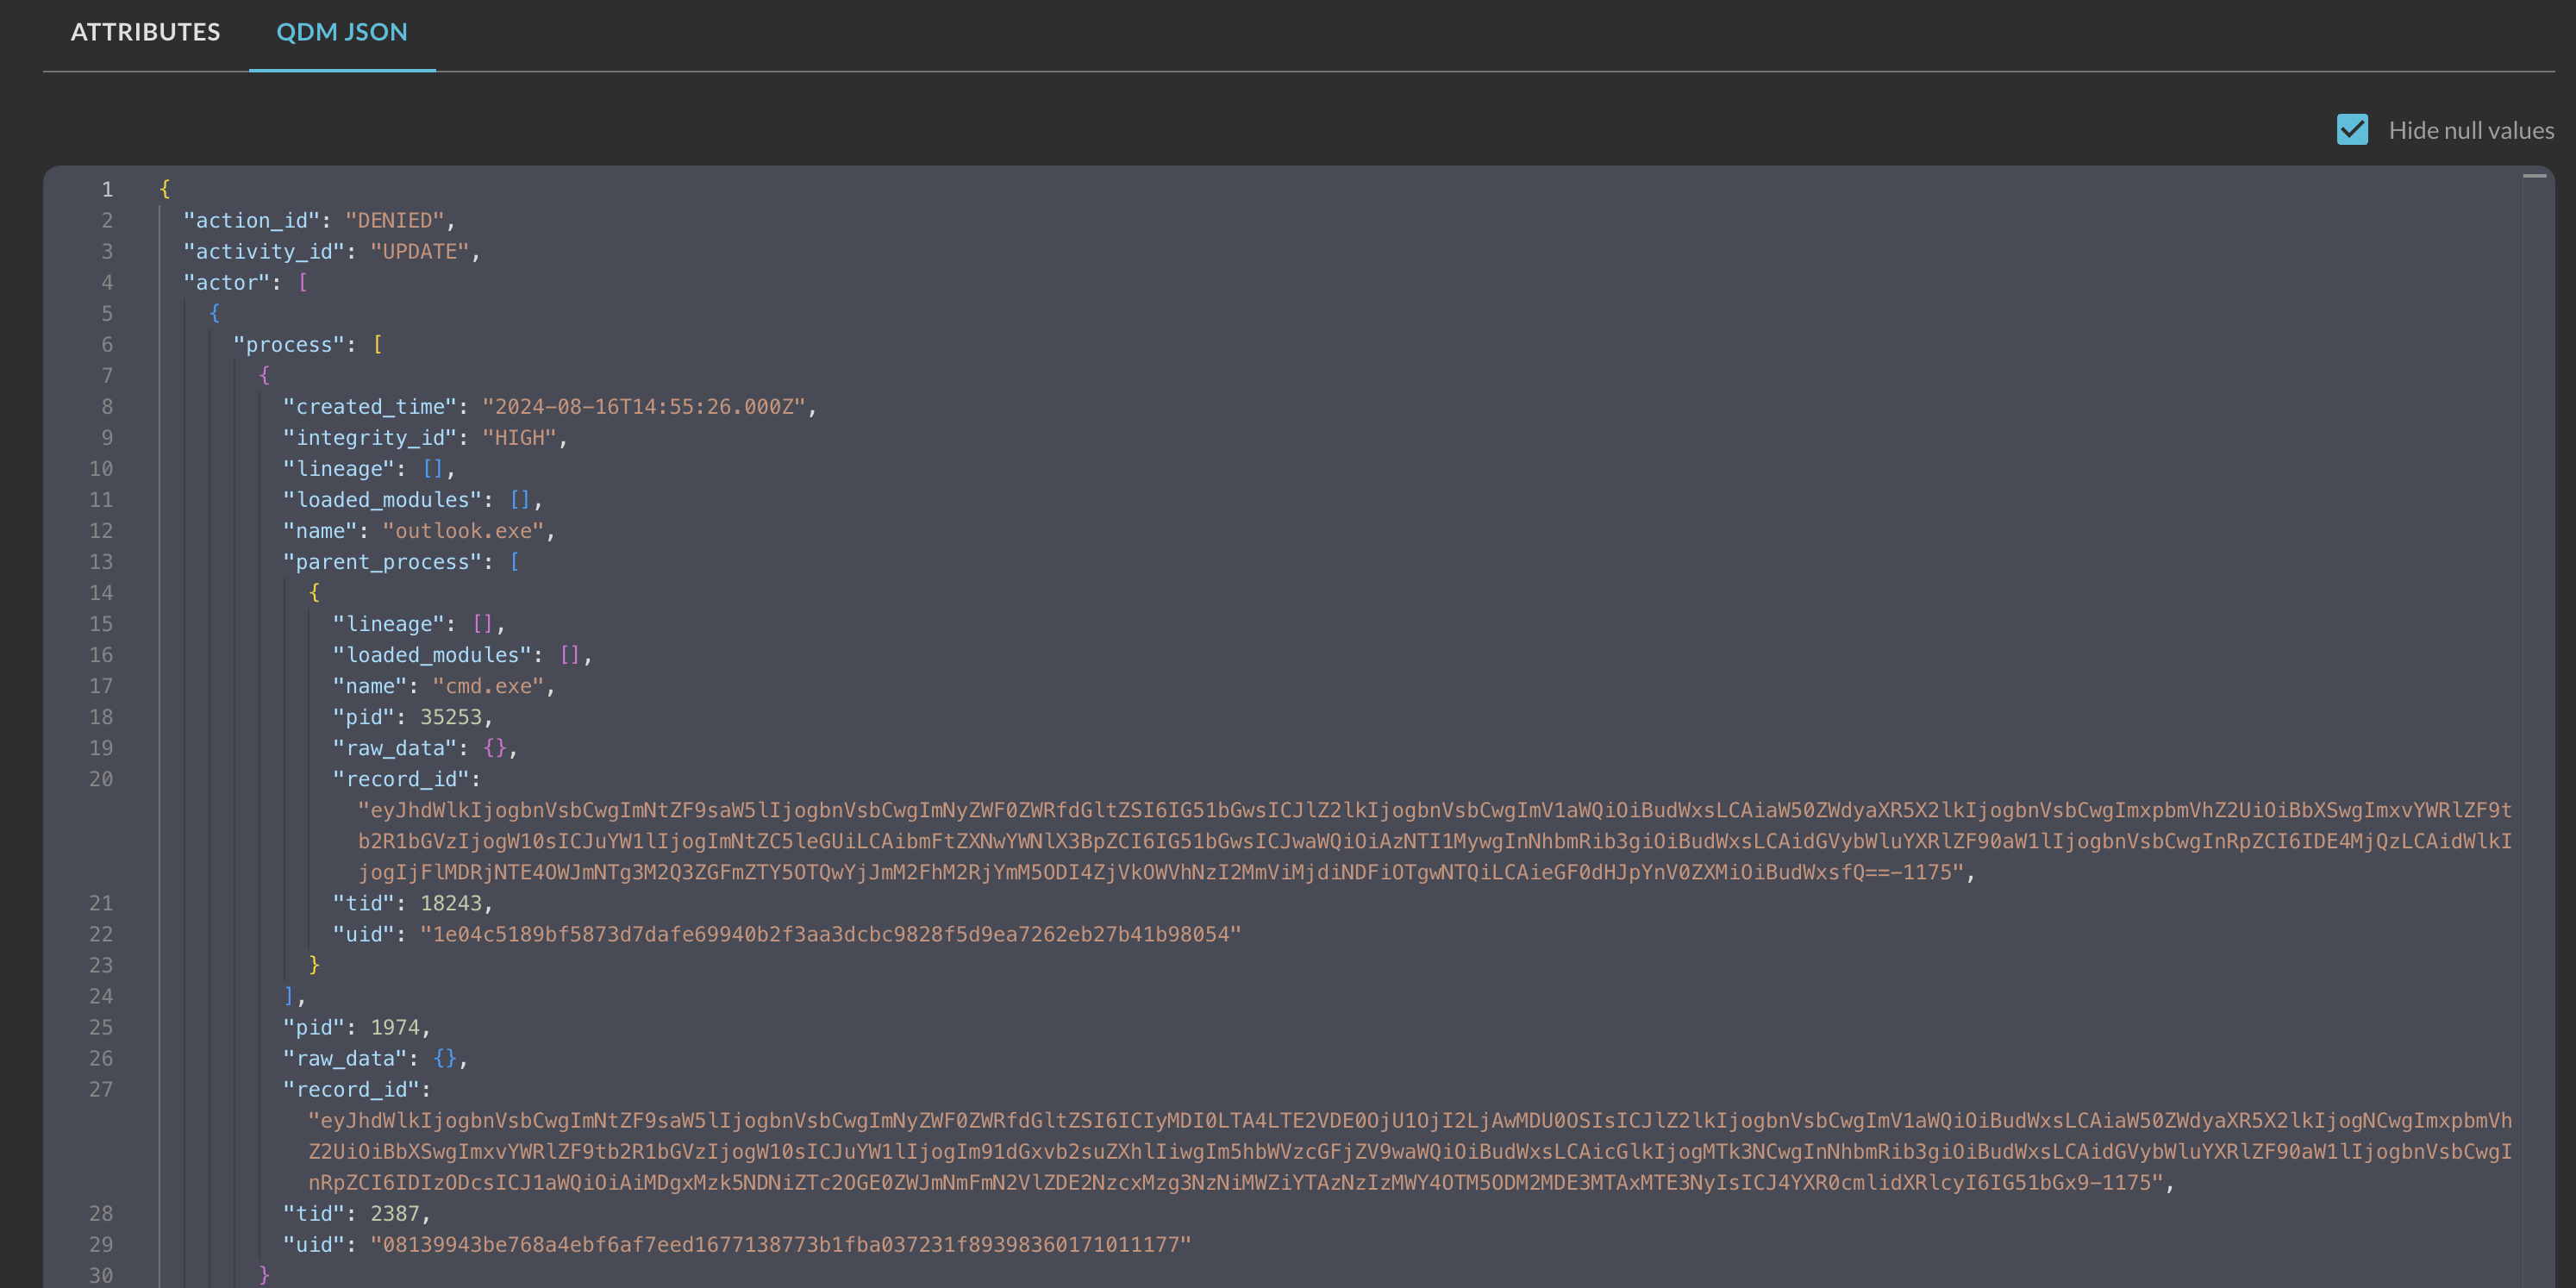
Task: Click the "lineage" key on line 15
Action: click(x=389, y=624)
